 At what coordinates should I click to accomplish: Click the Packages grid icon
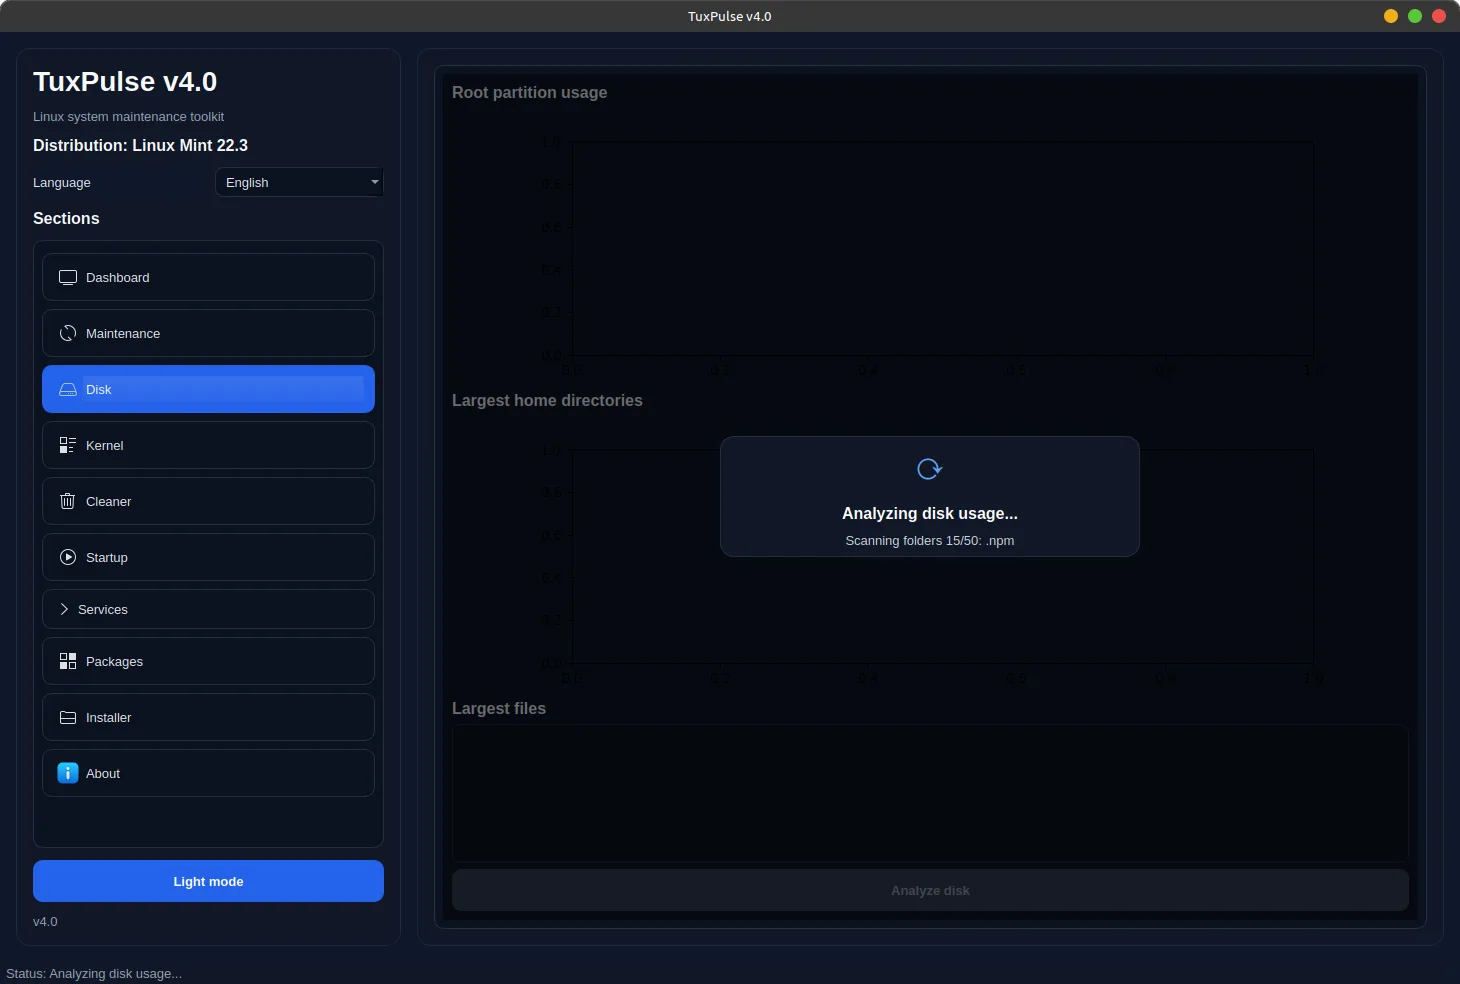coord(68,662)
